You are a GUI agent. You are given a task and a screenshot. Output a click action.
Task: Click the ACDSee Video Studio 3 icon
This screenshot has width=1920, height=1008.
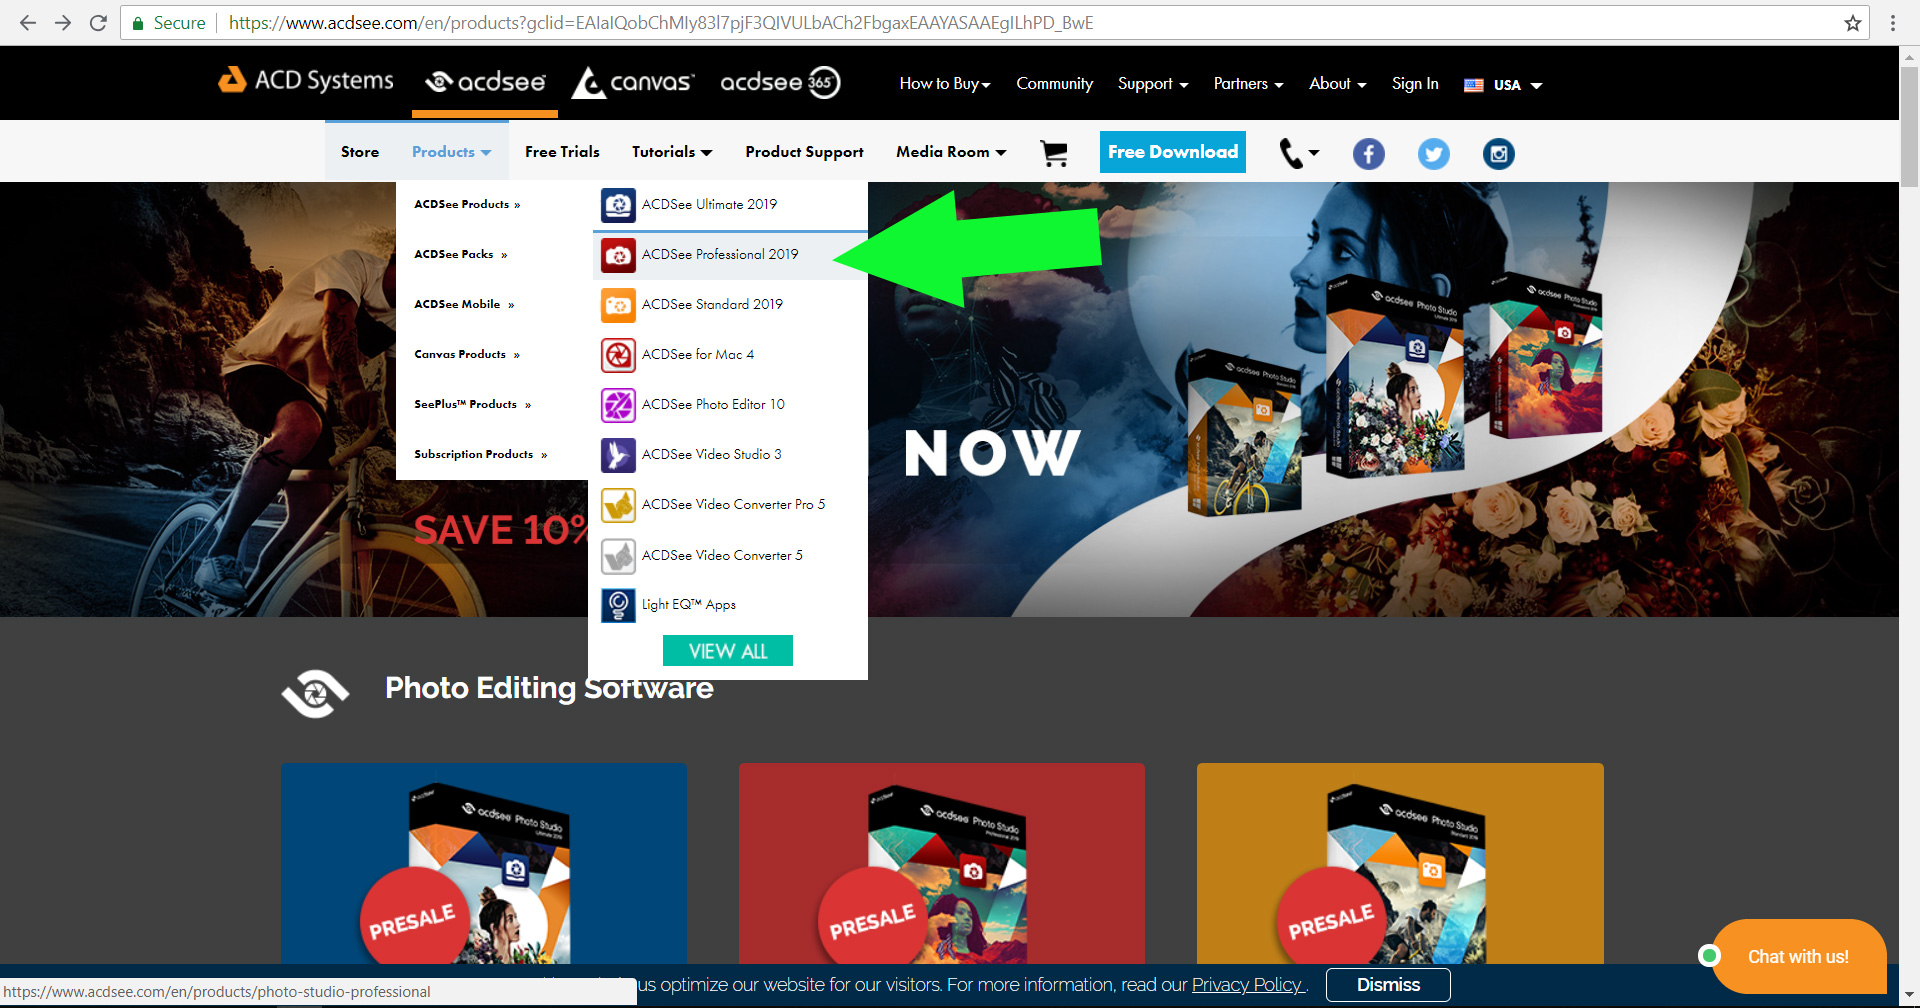[x=618, y=455]
